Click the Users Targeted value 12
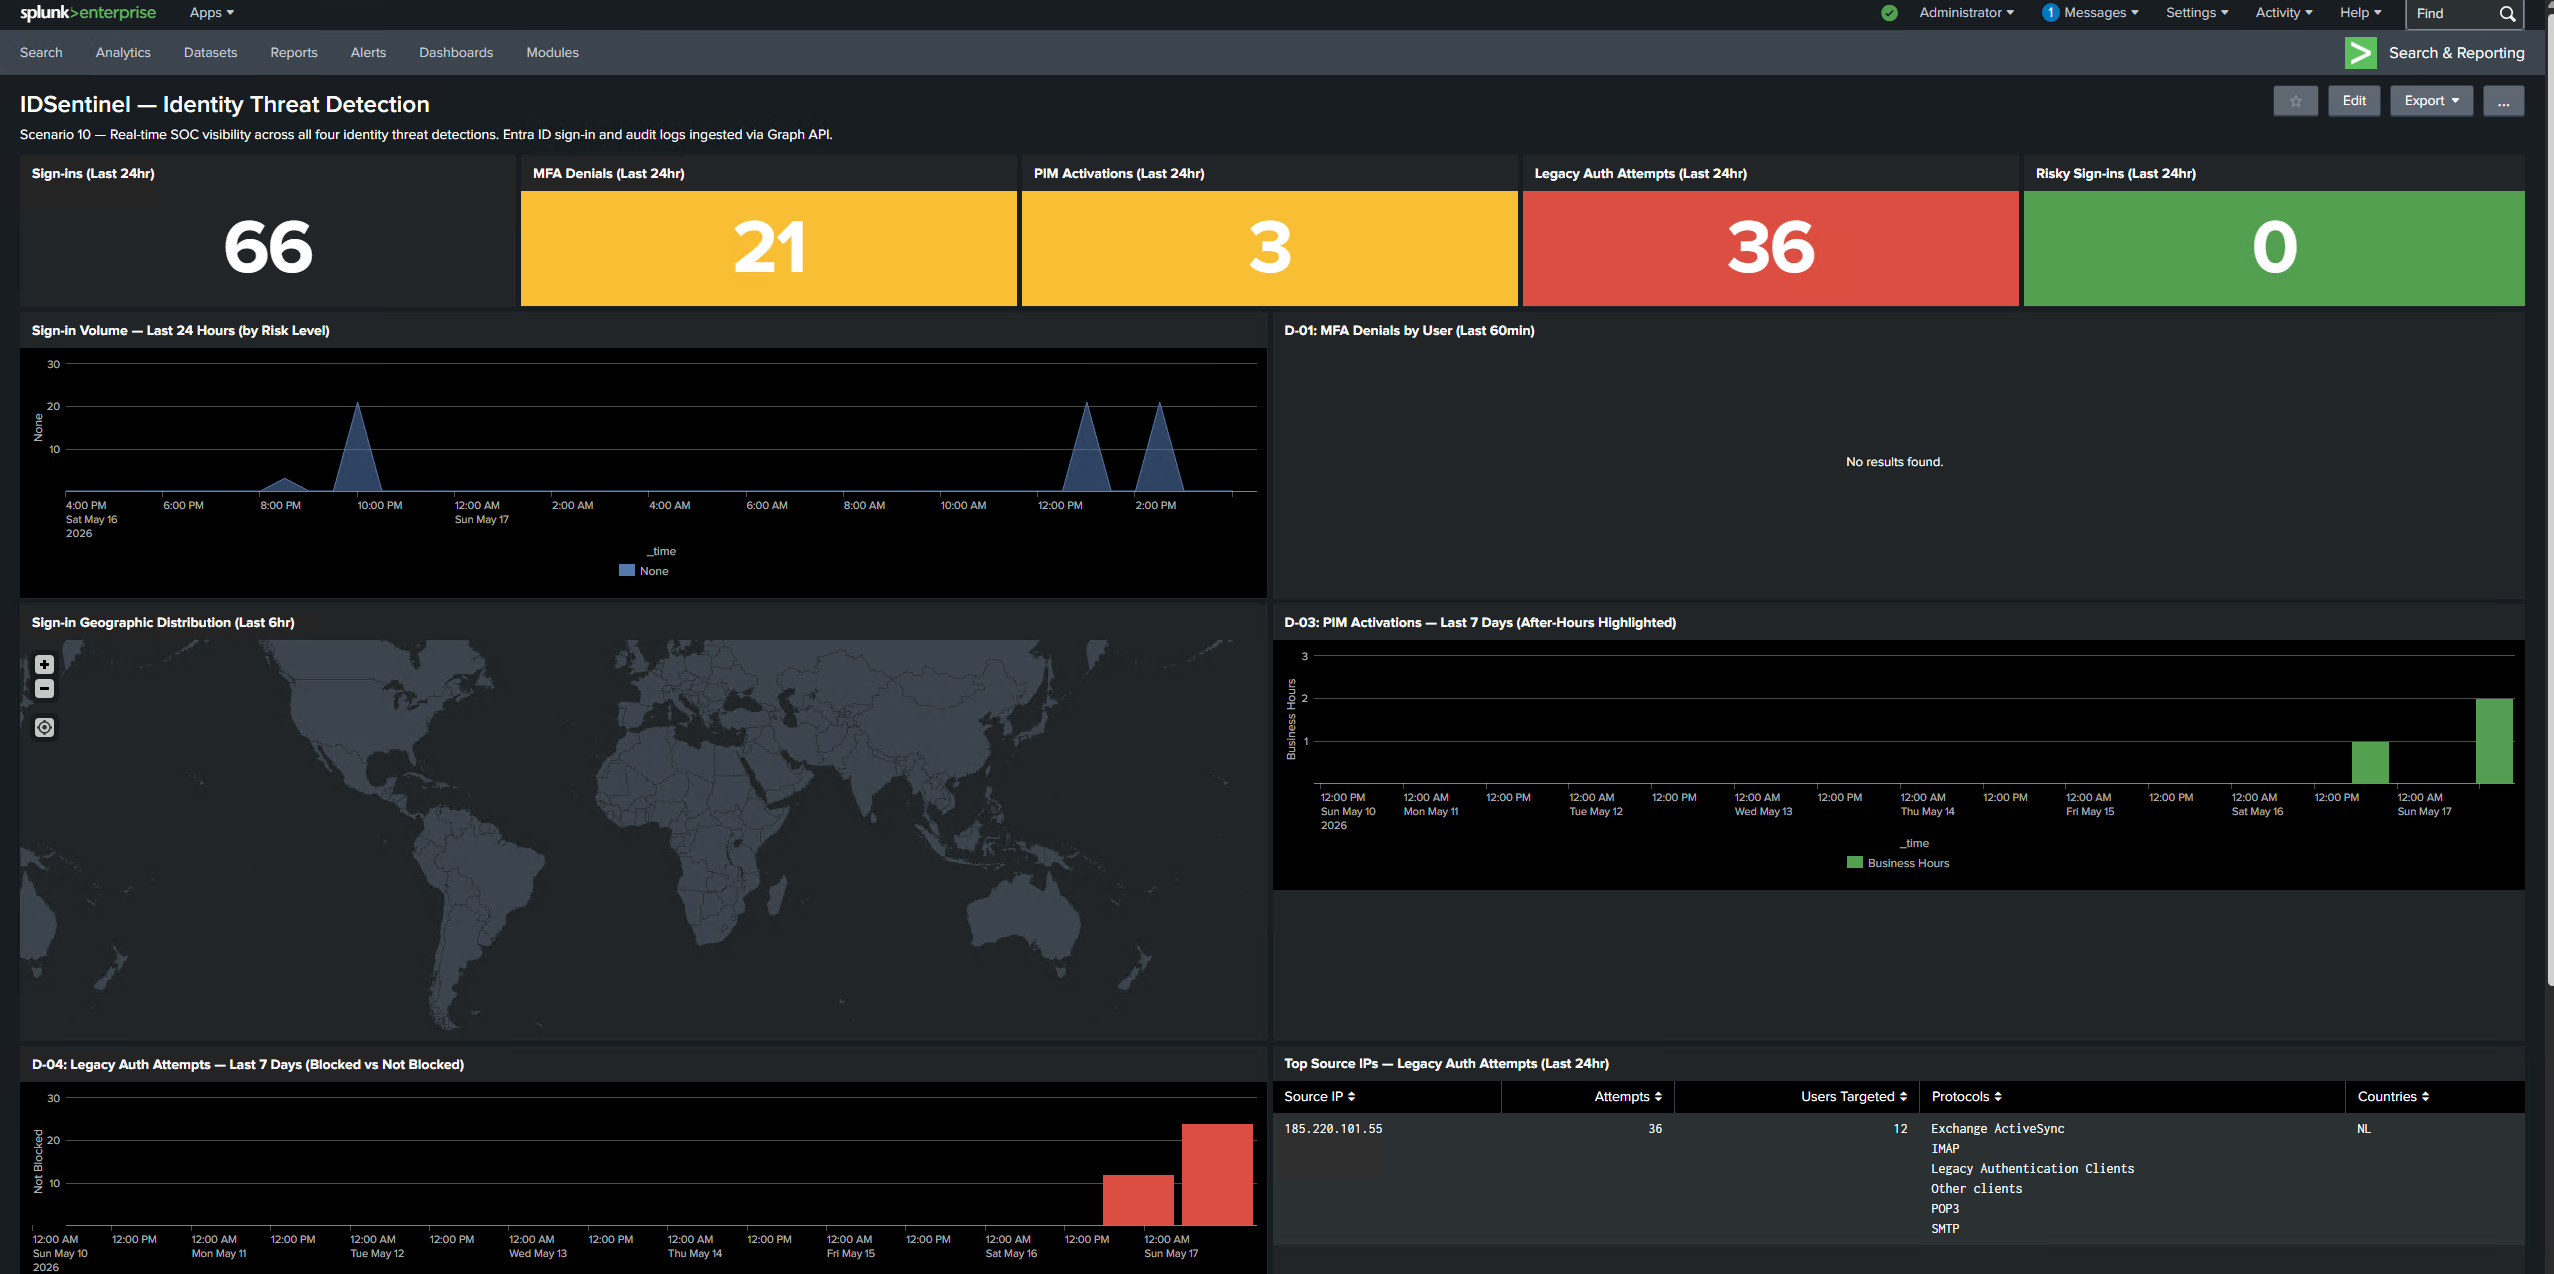This screenshot has height=1274, width=2554. [1900, 1129]
